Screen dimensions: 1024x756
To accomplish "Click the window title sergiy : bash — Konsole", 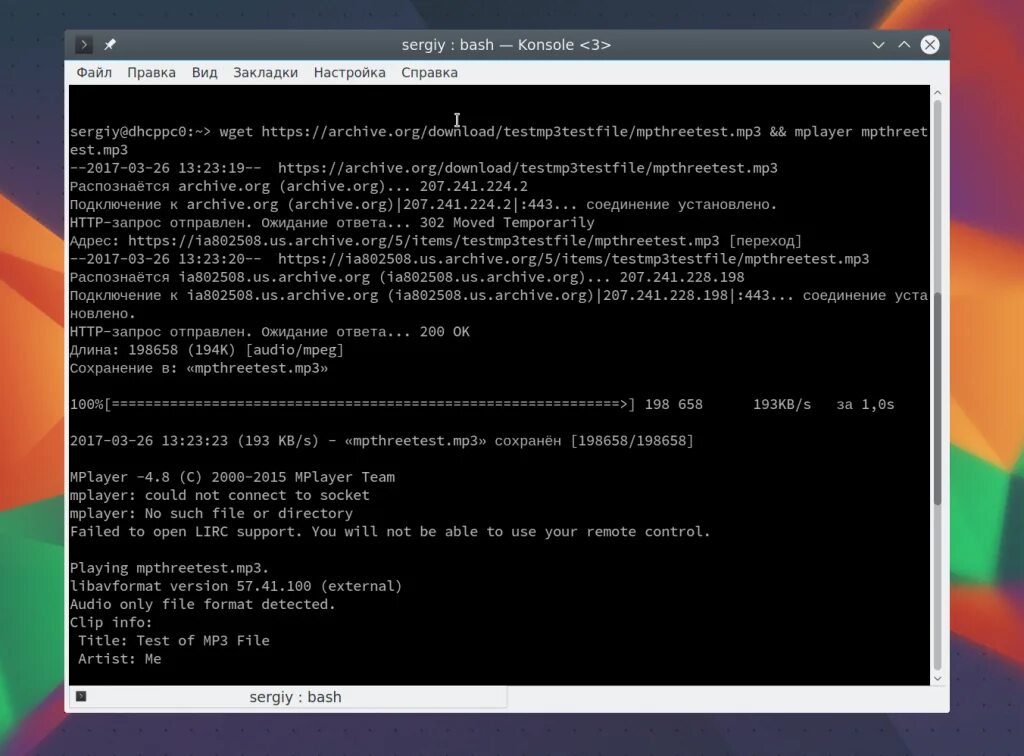I will click(506, 44).
